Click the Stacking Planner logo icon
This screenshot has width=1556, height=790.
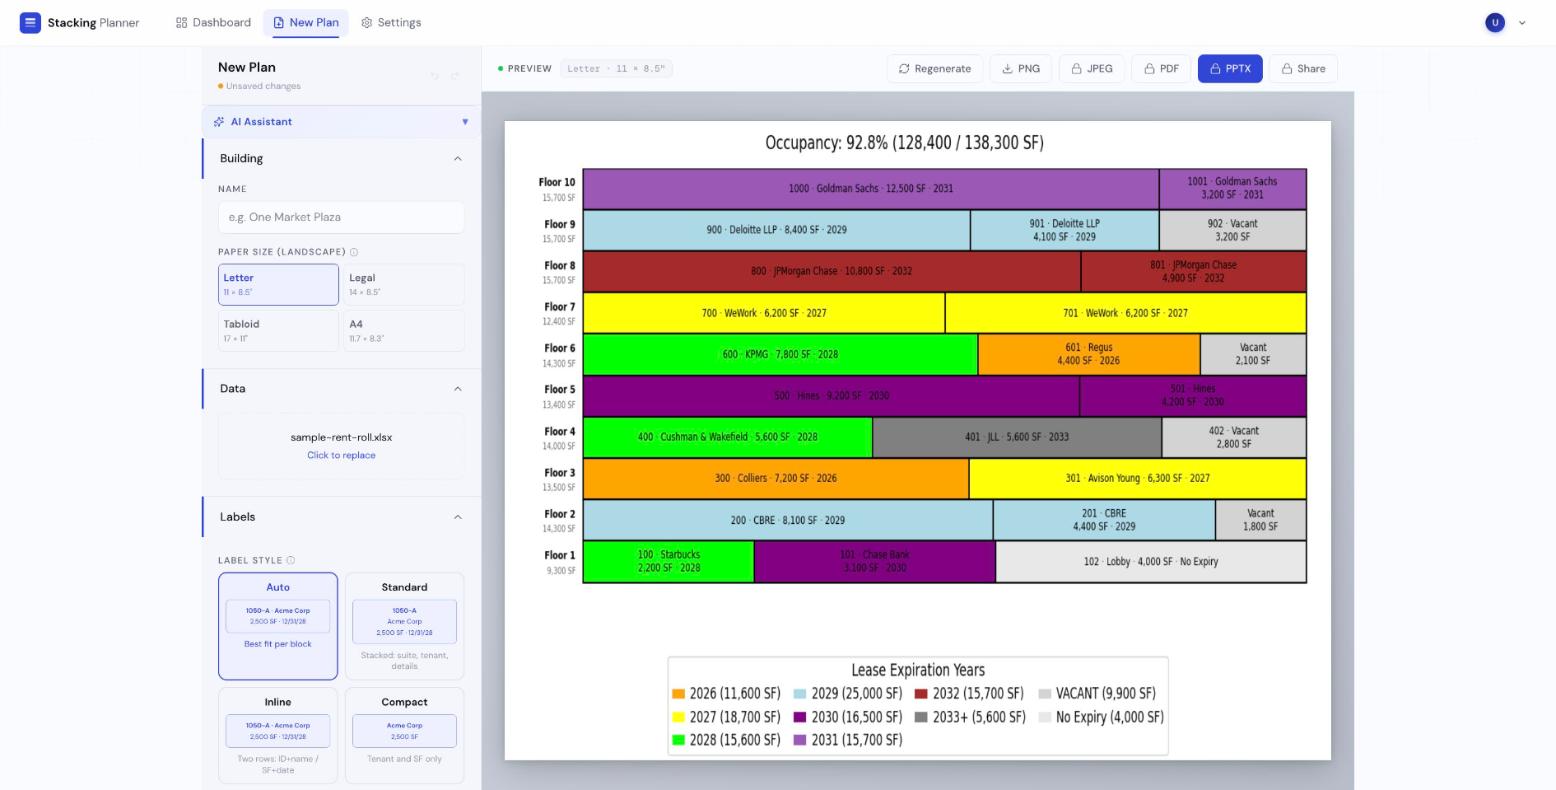(30, 22)
